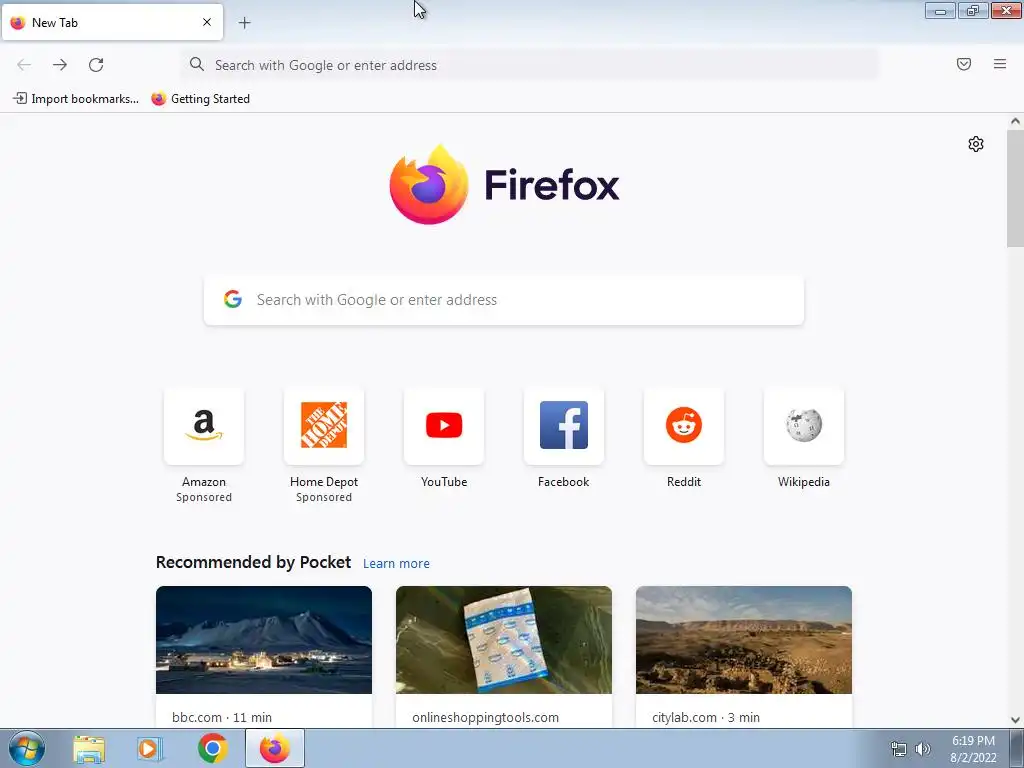This screenshot has height=768, width=1024.
Task: Click Firefox taskbar button
Action: (275, 748)
